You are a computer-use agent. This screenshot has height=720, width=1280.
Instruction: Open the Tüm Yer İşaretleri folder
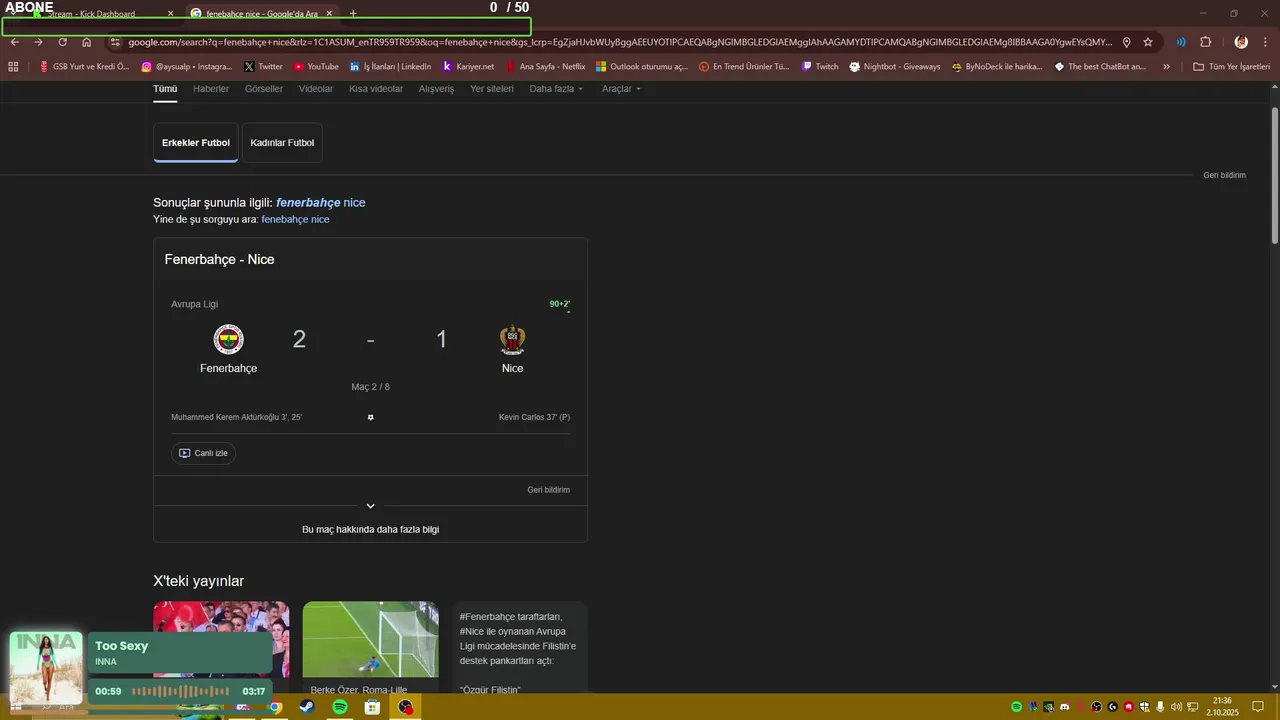(x=1231, y=67)
